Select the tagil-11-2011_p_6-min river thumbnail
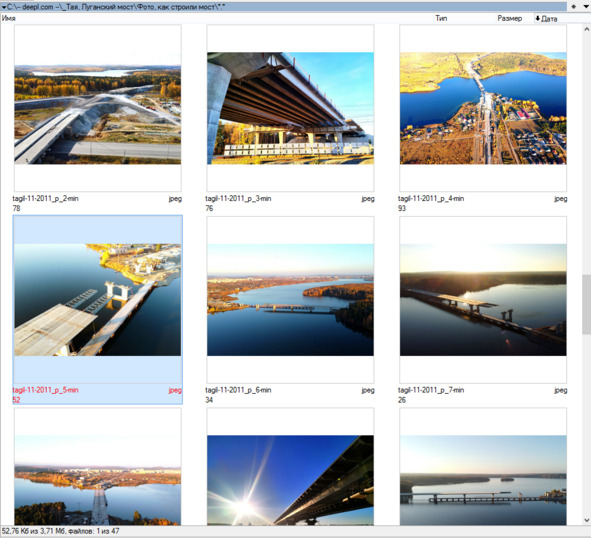The height and width of the screenshot is (538, 591). click(x=290, y=300)
